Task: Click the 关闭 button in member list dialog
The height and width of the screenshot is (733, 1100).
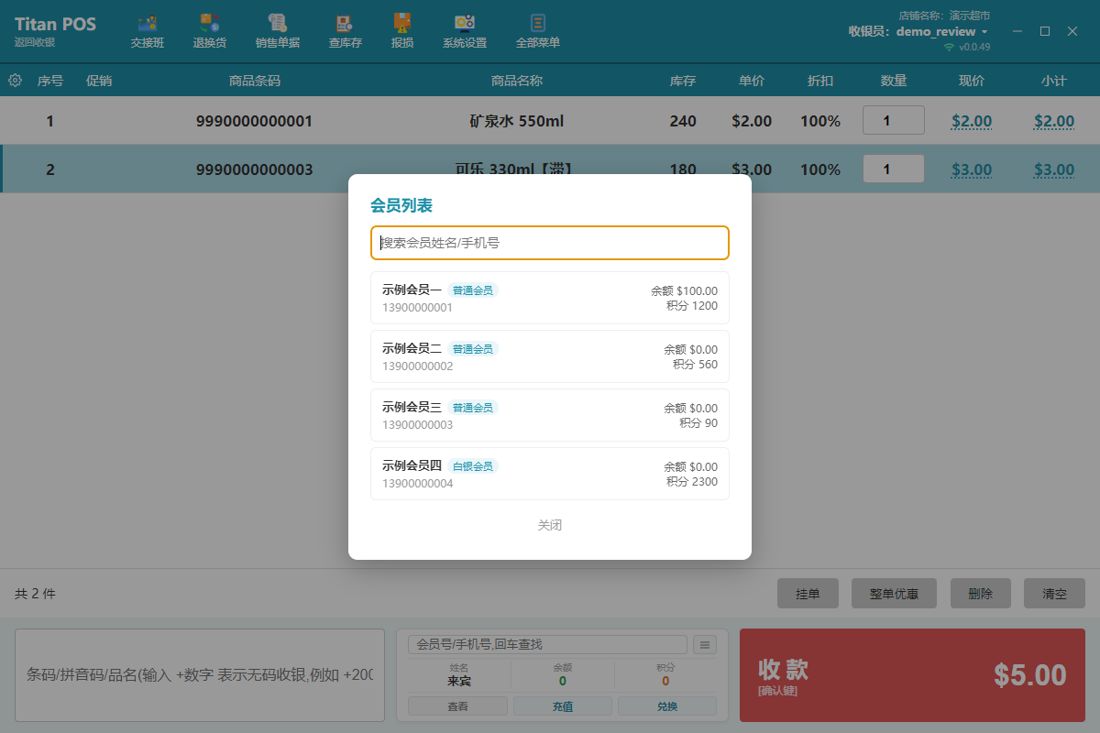Action: click(x=549, y=525)
